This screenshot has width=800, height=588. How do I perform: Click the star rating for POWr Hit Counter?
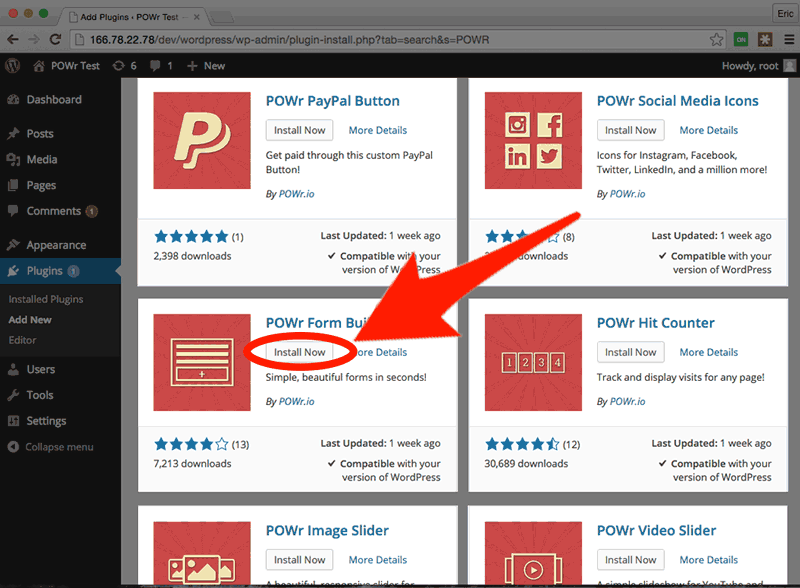tap(522, 445)
